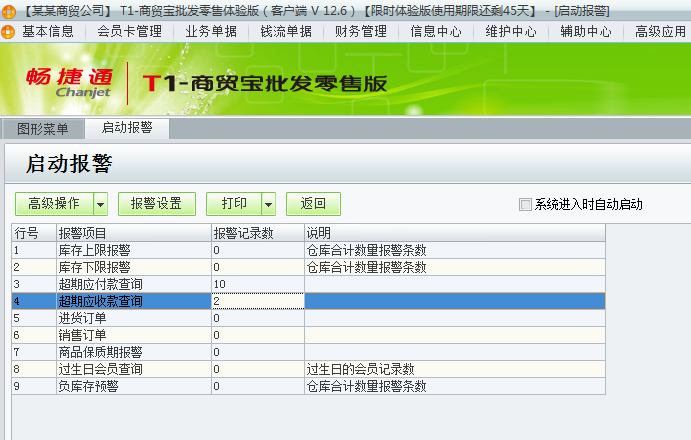Enable 系统进入时自动启动 checkbox
This screenshot has height=440, width=691.
point(525,205)
